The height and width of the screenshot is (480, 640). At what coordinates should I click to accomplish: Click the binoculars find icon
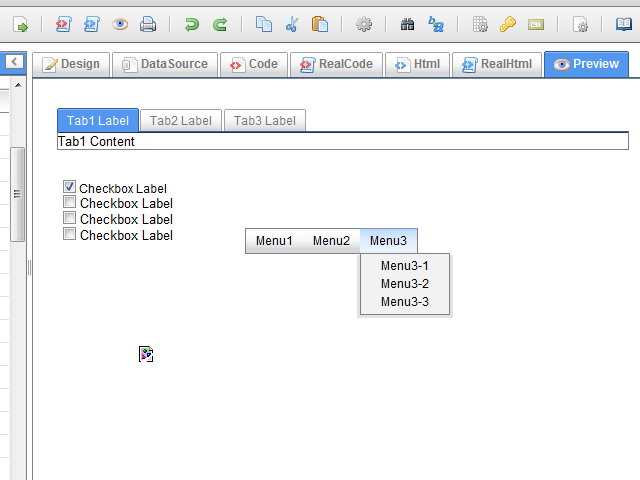tap(407, 24)
